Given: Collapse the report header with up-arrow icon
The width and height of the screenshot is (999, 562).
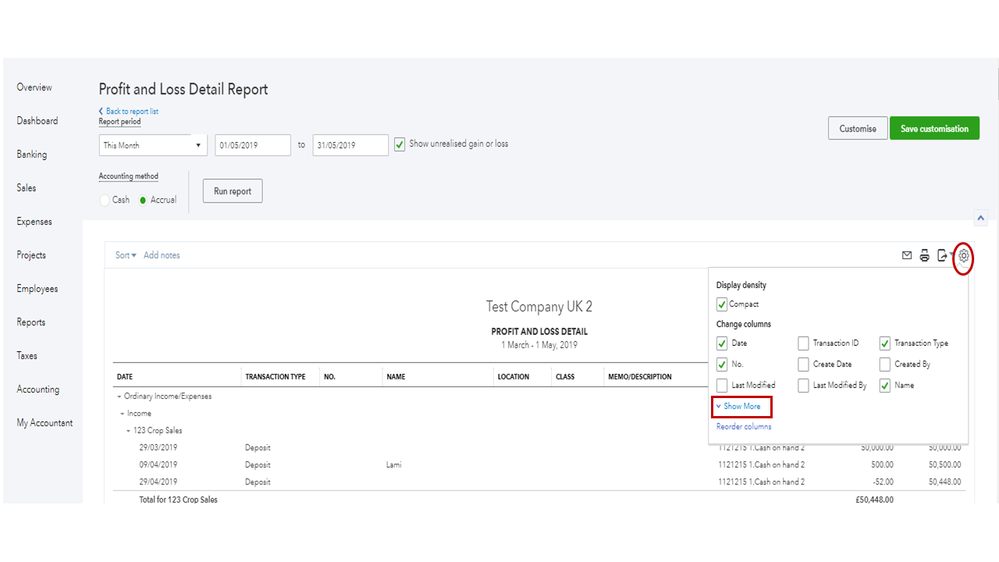Looking at the screenshot, I should pyautogui.click(x=980, y=218).
